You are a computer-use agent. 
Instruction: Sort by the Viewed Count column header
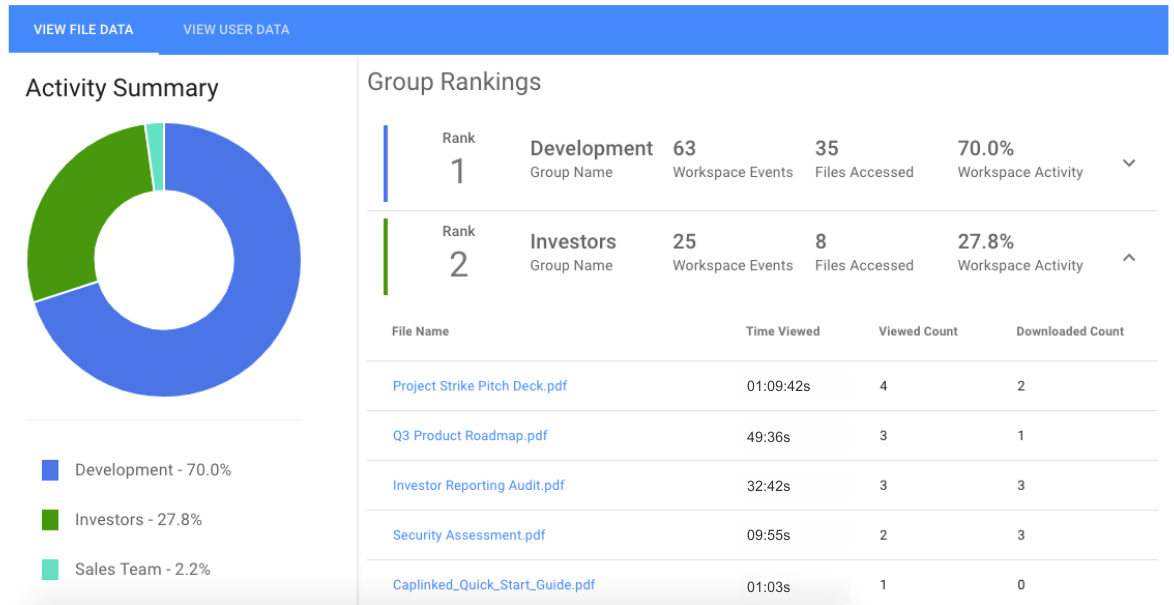(918, 331)
